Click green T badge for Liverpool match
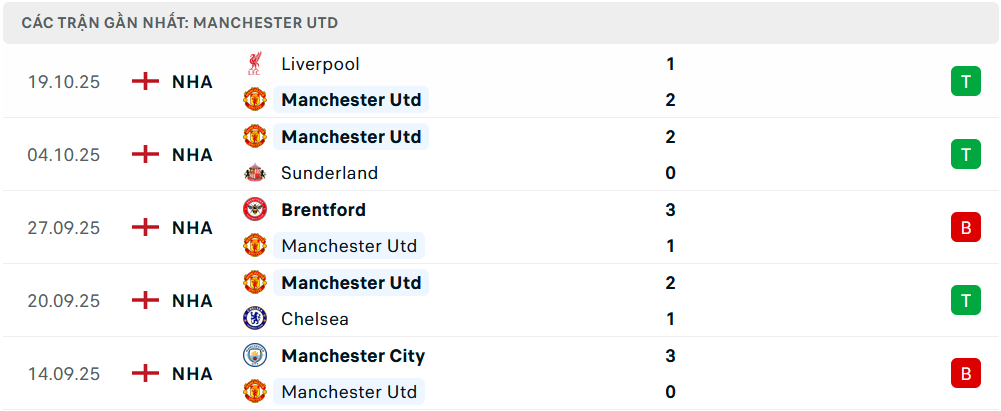Viewport: 1001px width, 411px height. click(965, 82)
